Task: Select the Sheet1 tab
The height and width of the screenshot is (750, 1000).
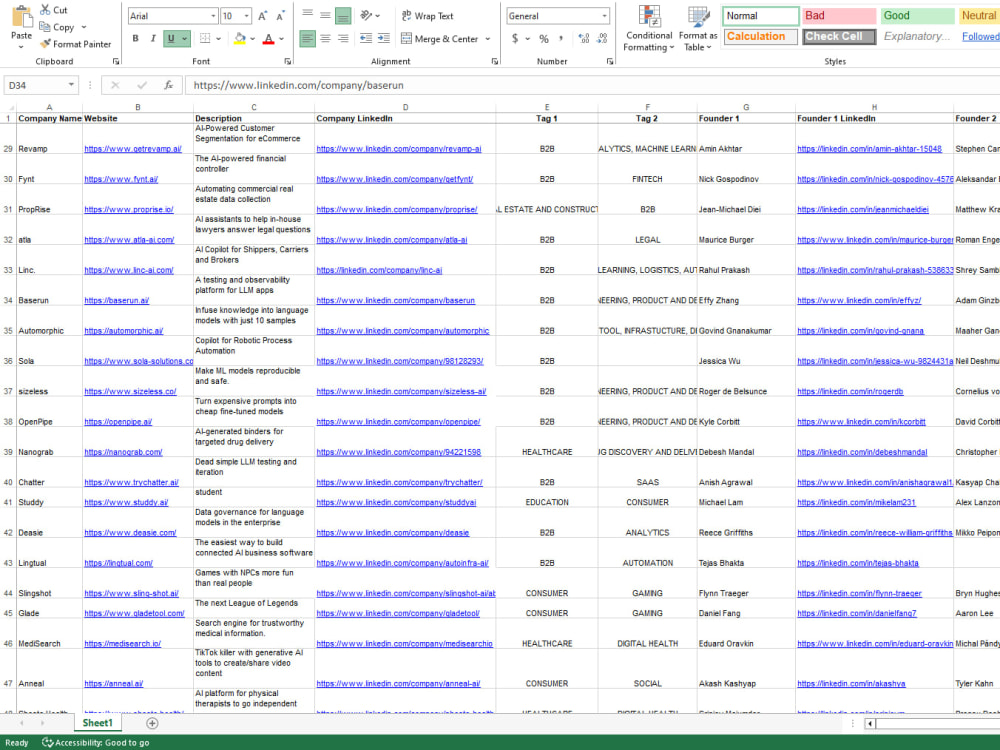Action: [x=97, y=723]
